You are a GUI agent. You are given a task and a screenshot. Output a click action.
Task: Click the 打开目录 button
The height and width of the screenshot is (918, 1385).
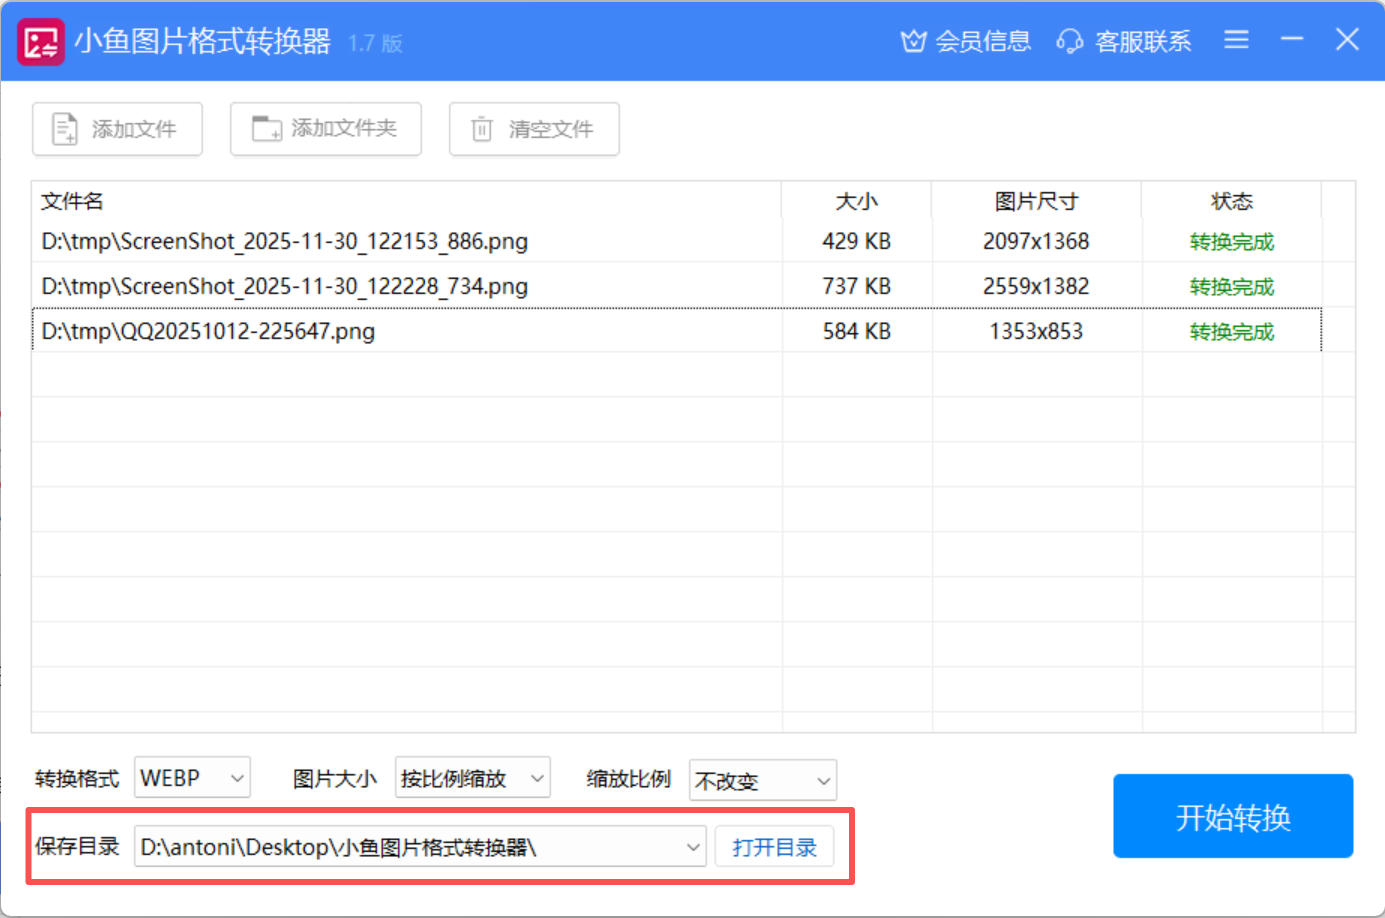click(x=774, y=847)
